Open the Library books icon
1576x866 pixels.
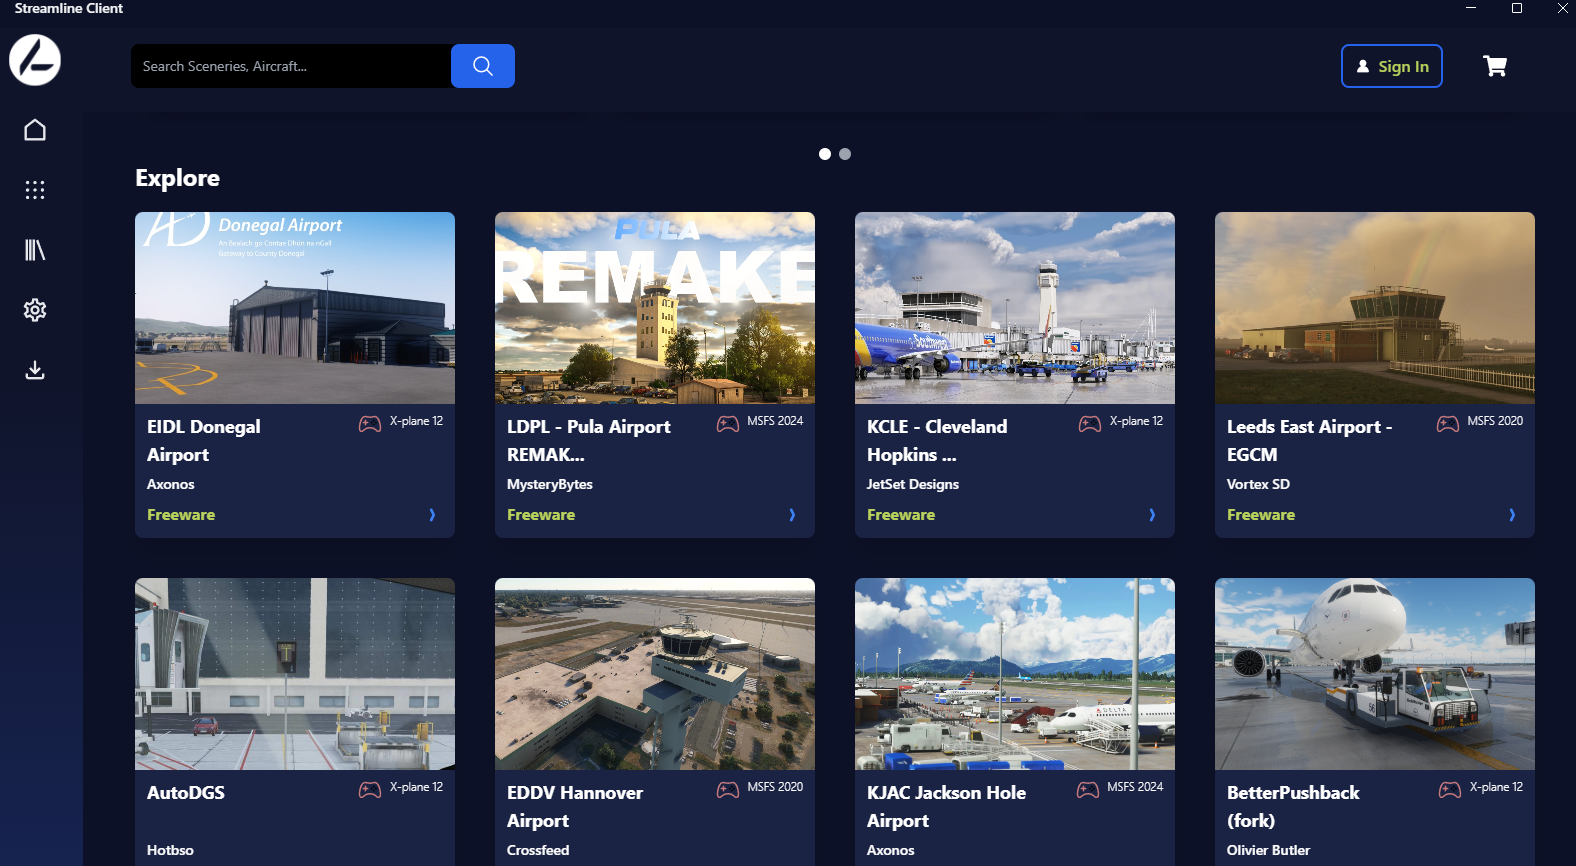point(35,250)
